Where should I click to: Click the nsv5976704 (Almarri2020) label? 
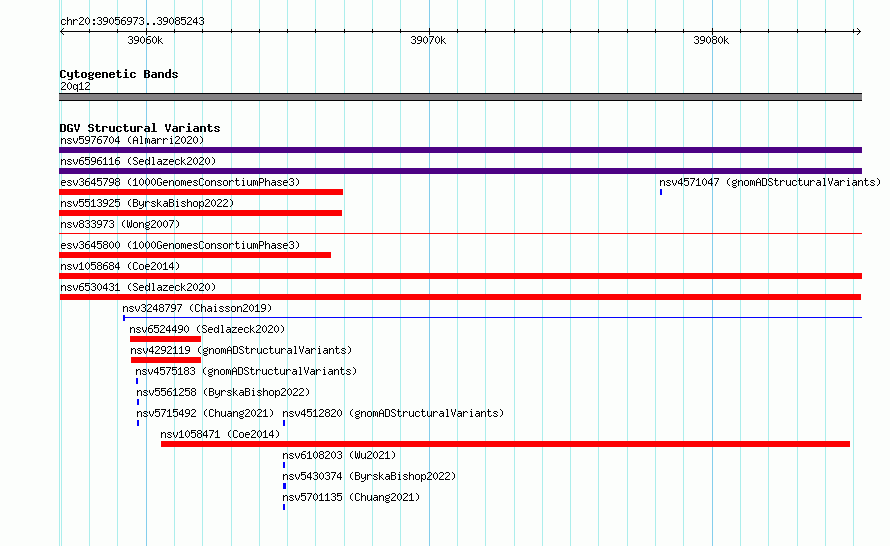[132, 140]
